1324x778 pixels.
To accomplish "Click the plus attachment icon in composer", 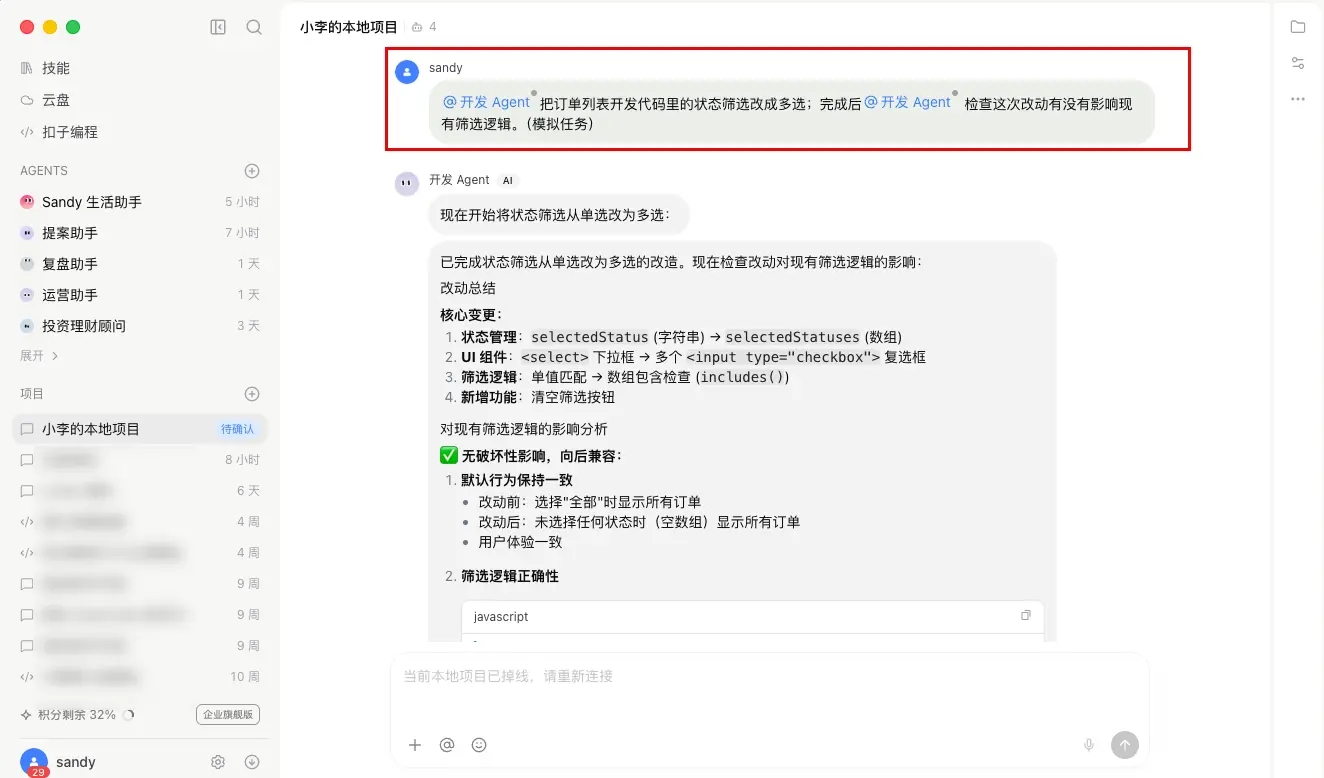I will [x=415, y=745].
